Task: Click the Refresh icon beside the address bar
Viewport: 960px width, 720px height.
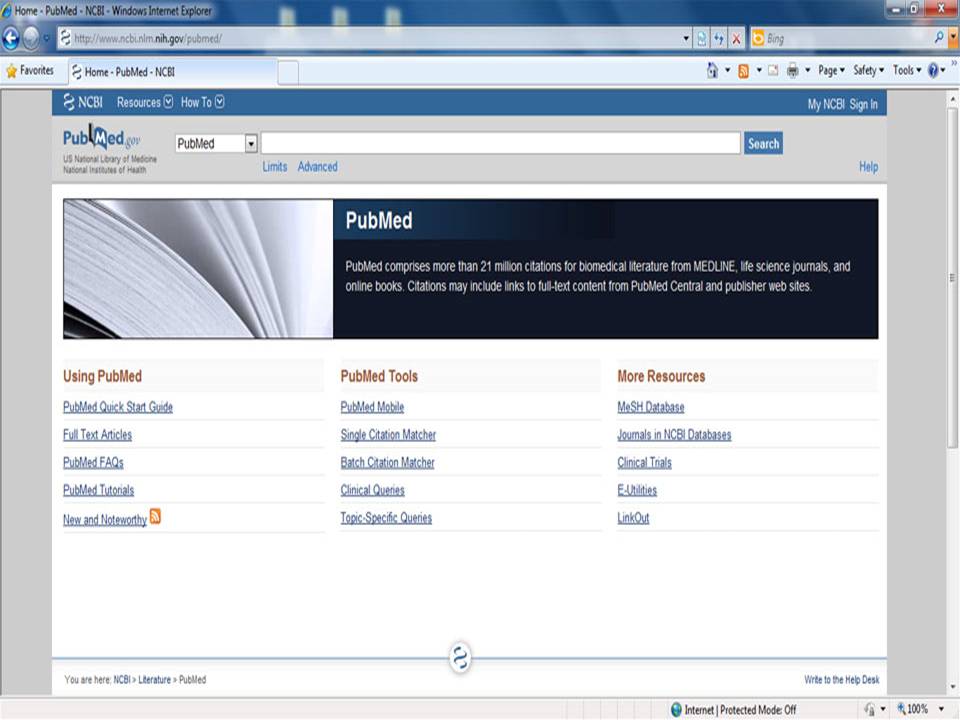Action: coord(719,39)
